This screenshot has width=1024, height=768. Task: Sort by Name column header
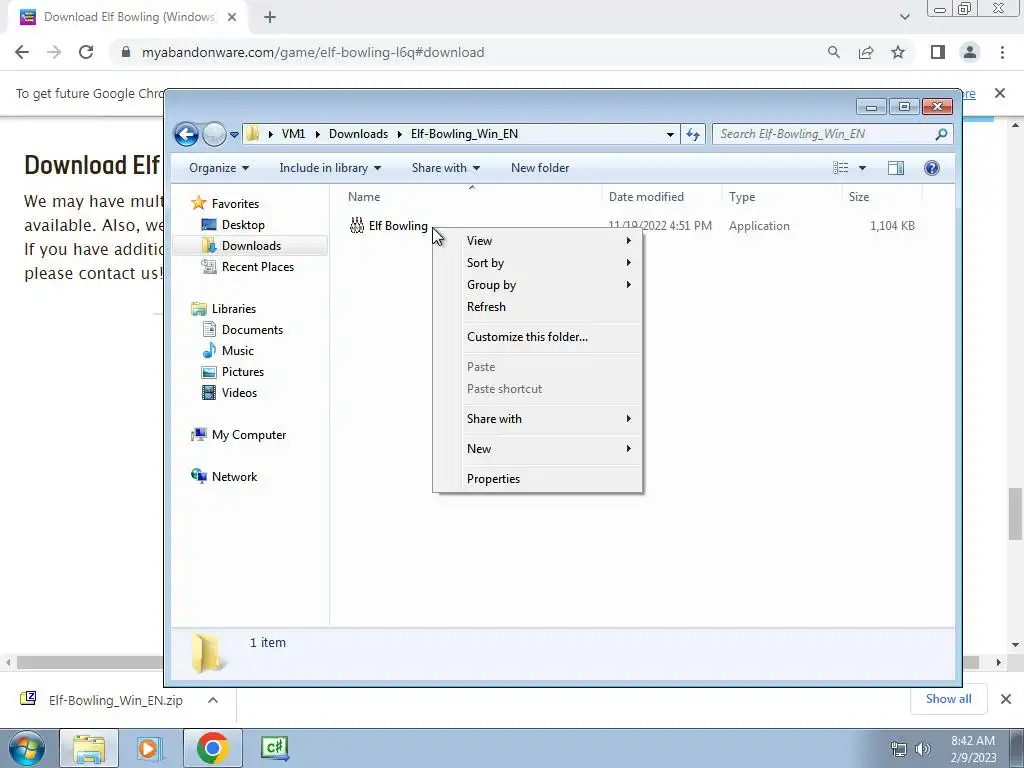pos(364,197)
